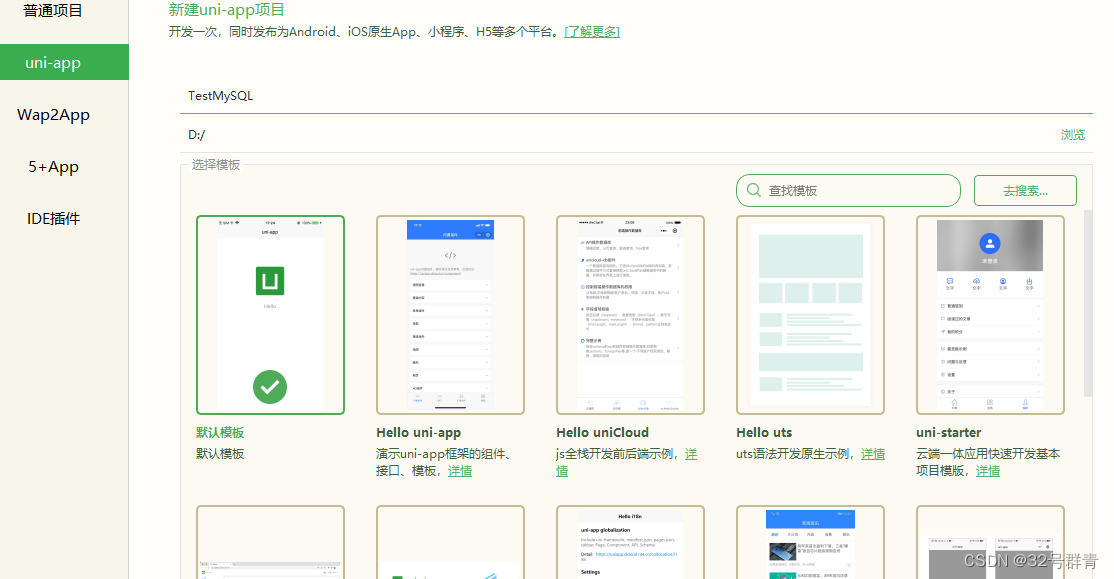The image size is (1114, 579).
Task: Click the blue user avatar icon in uni-starter preview
Action: click(x=990, y=244)
